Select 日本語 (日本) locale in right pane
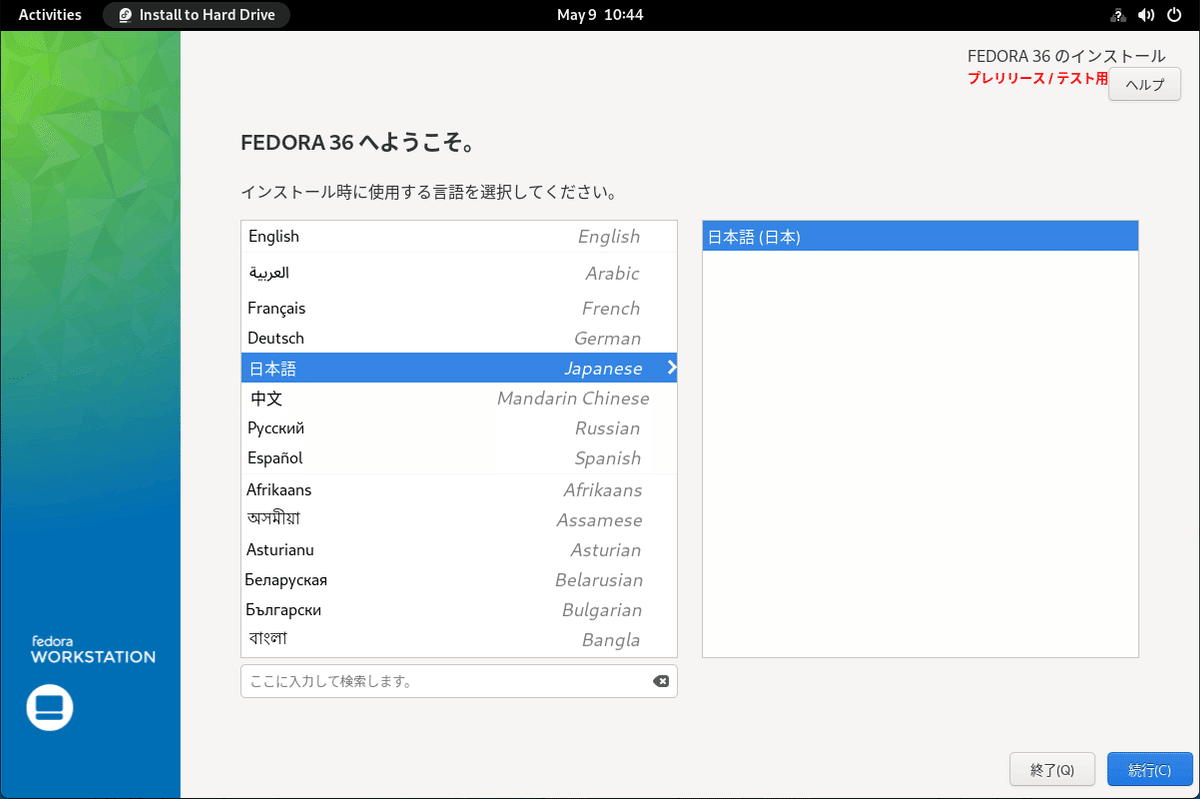 pyautogui.click(x=920, y=237)
